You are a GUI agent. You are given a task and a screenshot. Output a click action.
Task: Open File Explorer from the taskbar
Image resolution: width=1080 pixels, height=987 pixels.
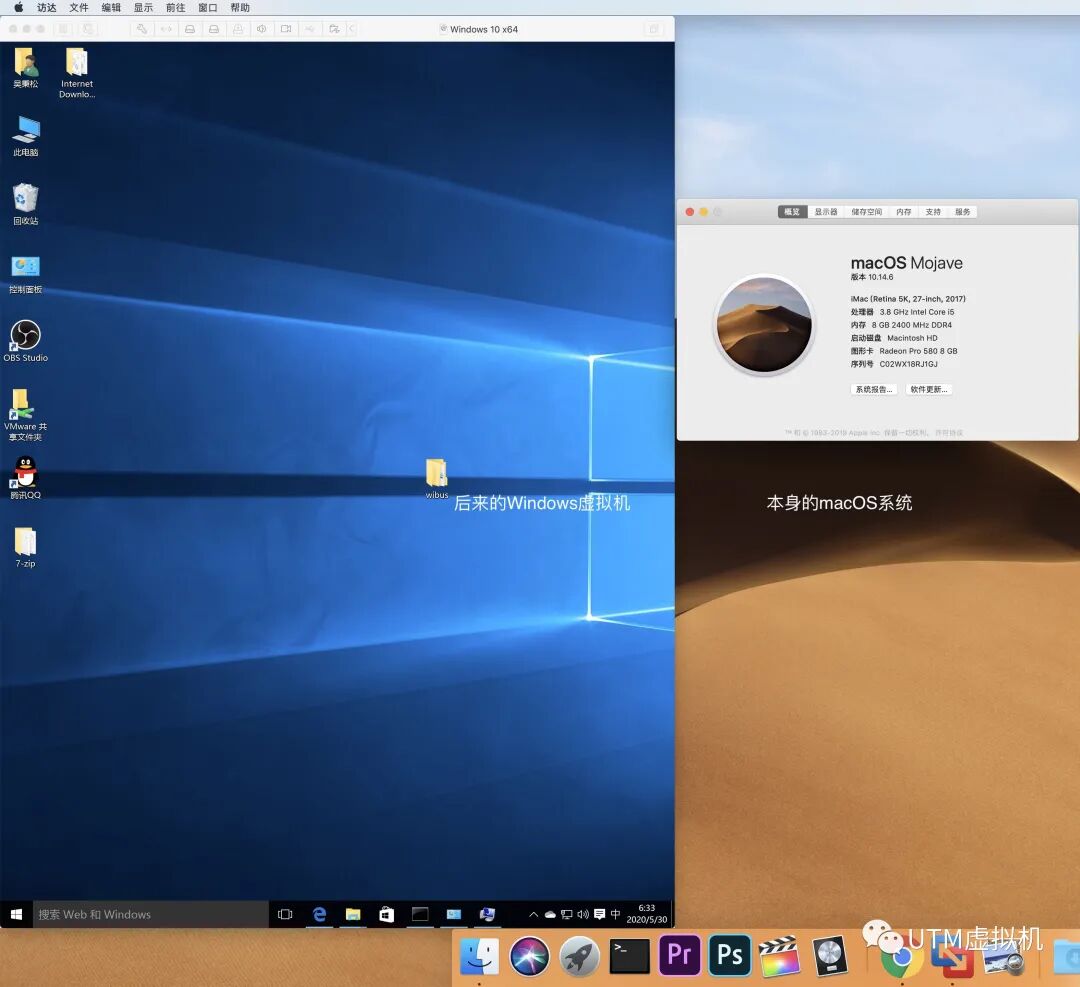tap(353, 914)
